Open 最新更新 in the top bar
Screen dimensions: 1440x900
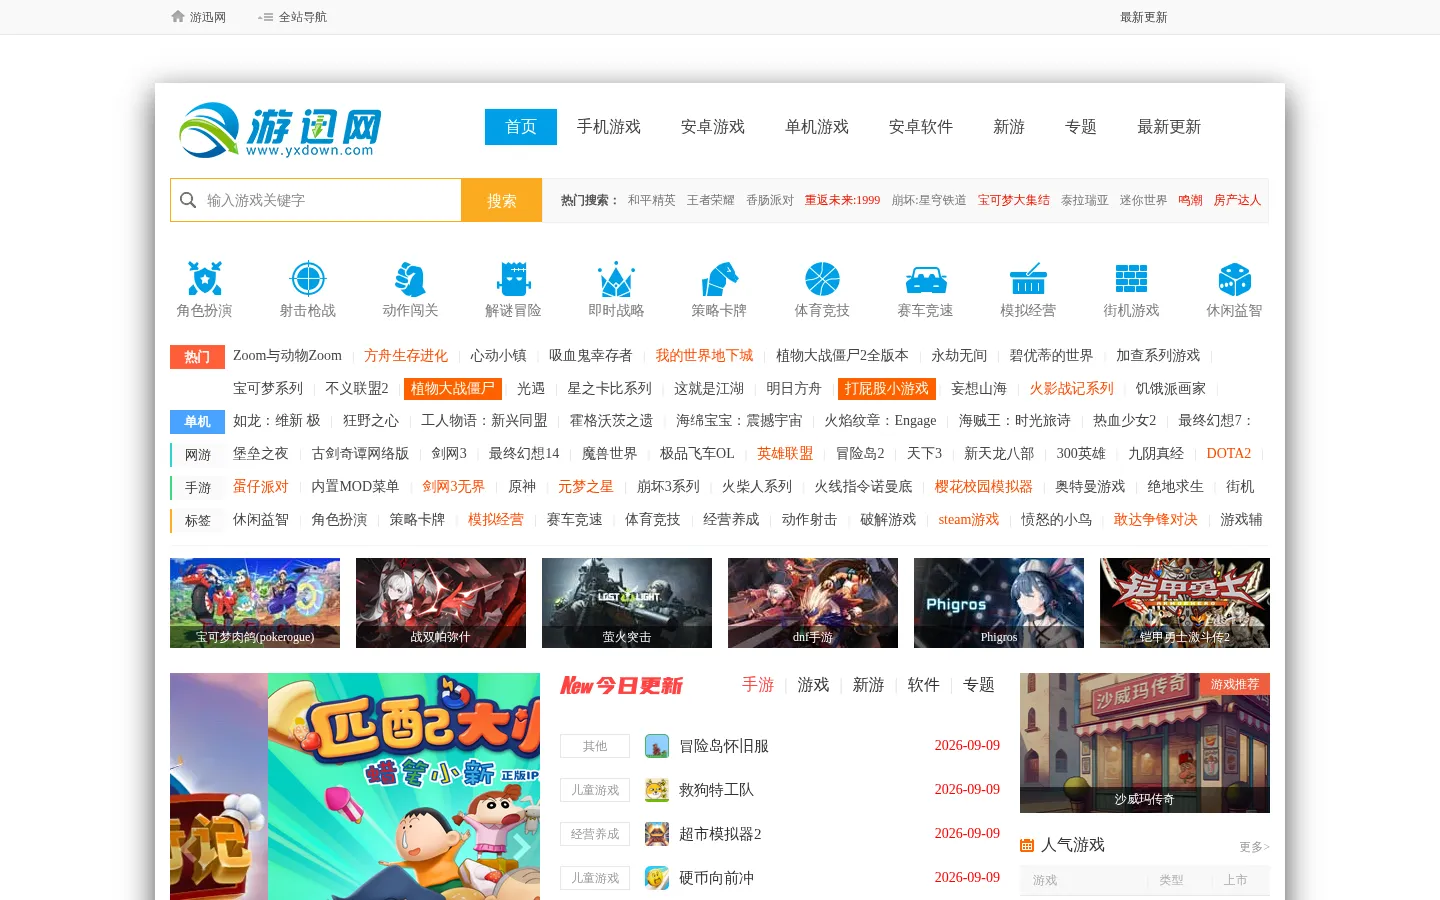[1144, 17]
